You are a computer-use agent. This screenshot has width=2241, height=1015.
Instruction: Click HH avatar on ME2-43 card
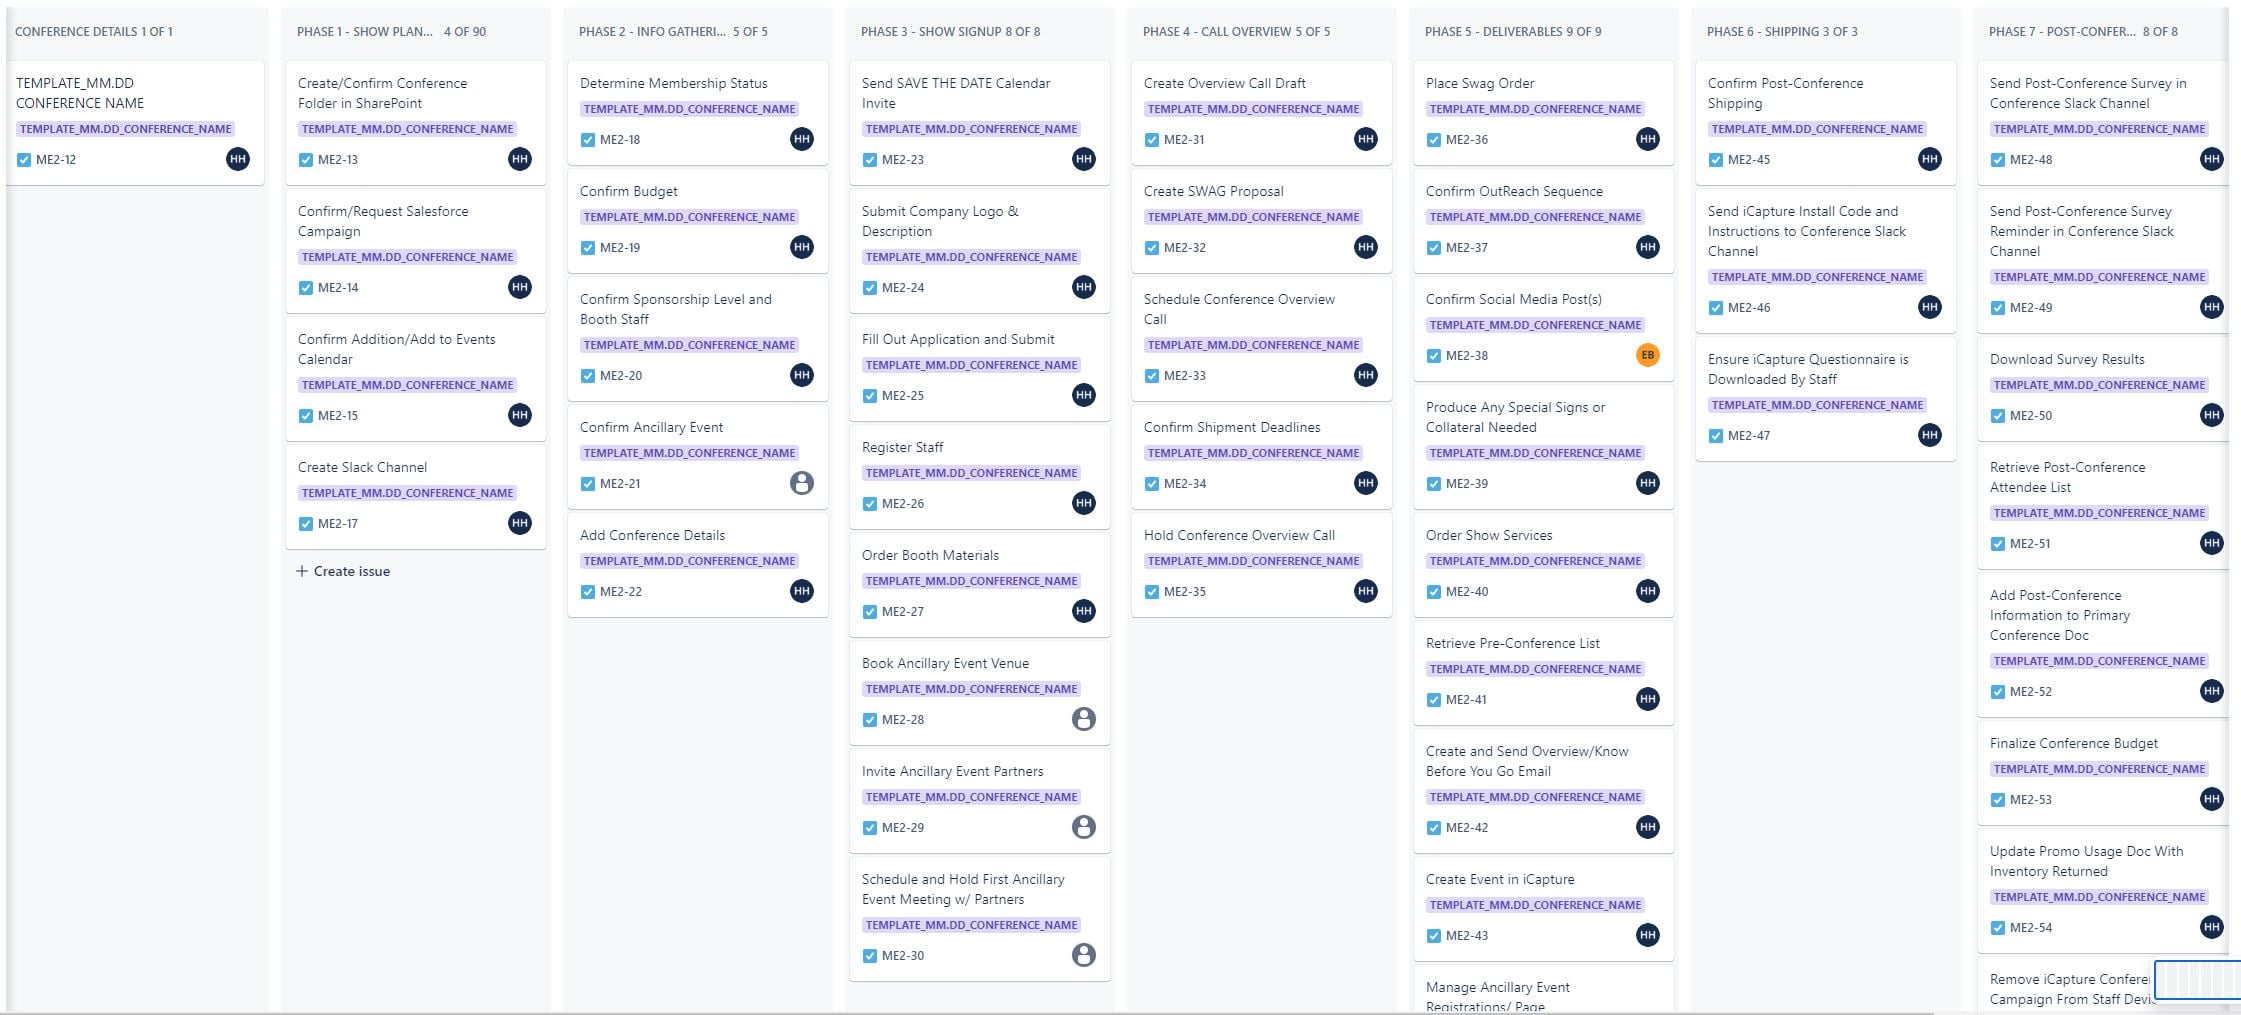click(x=1647, y=935)
